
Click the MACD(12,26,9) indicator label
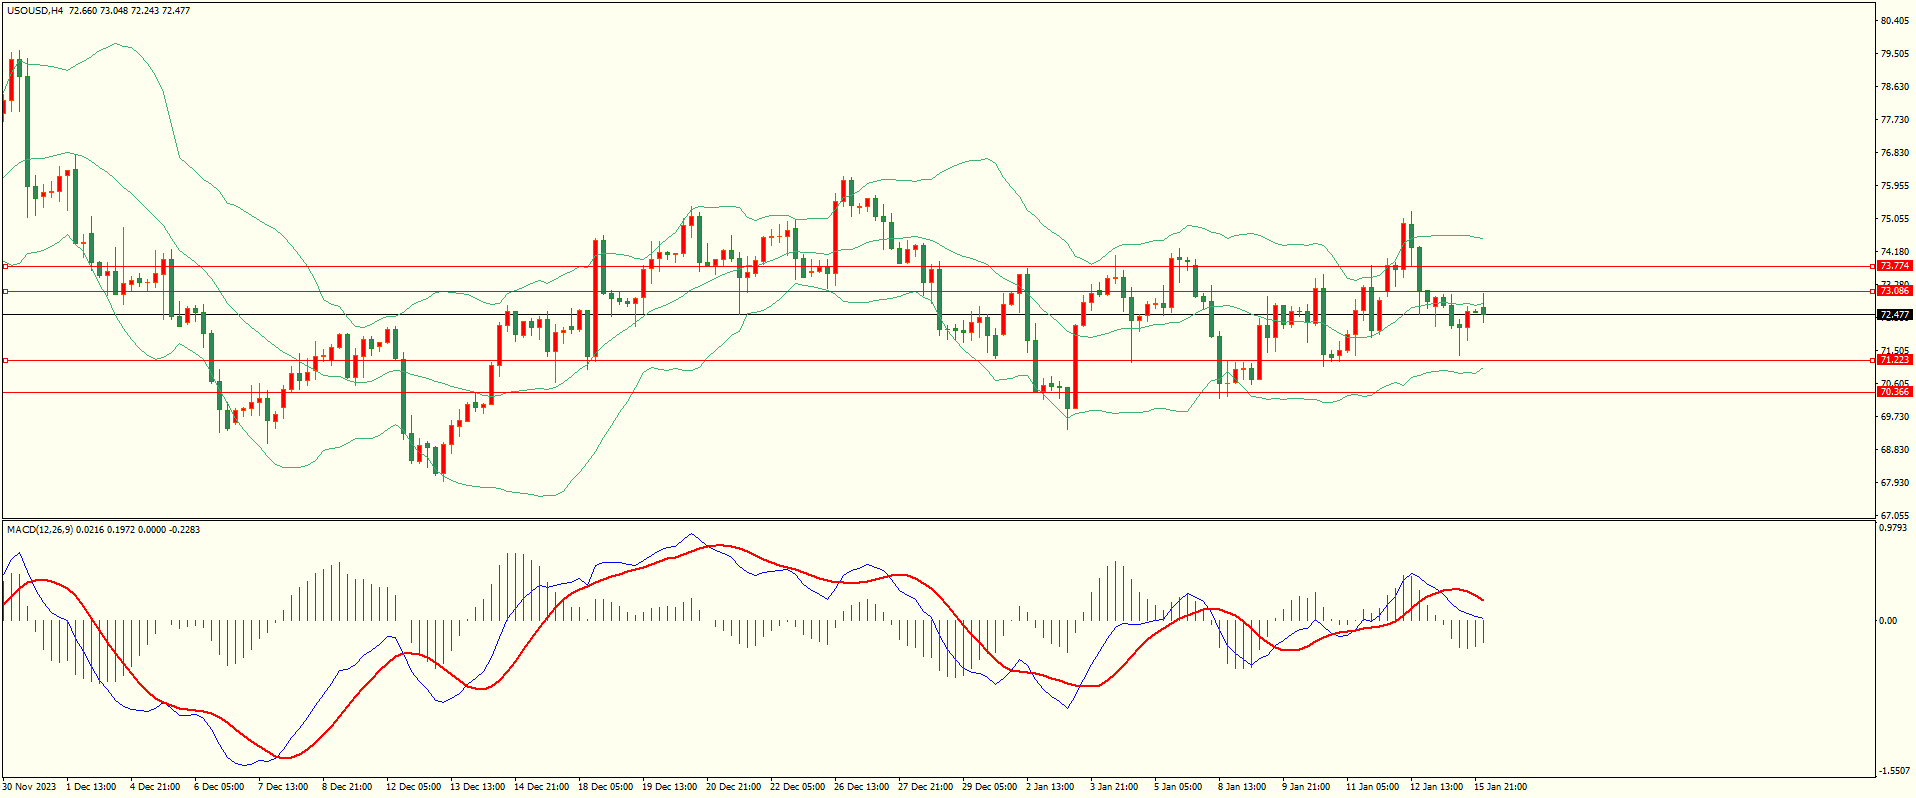coord(39,529)
